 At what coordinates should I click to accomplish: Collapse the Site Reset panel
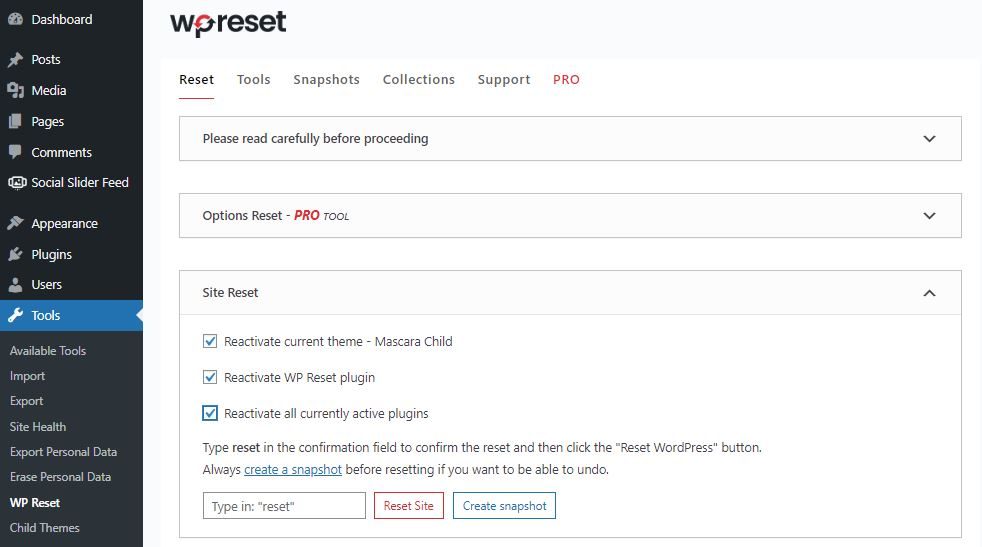(929, 293)
